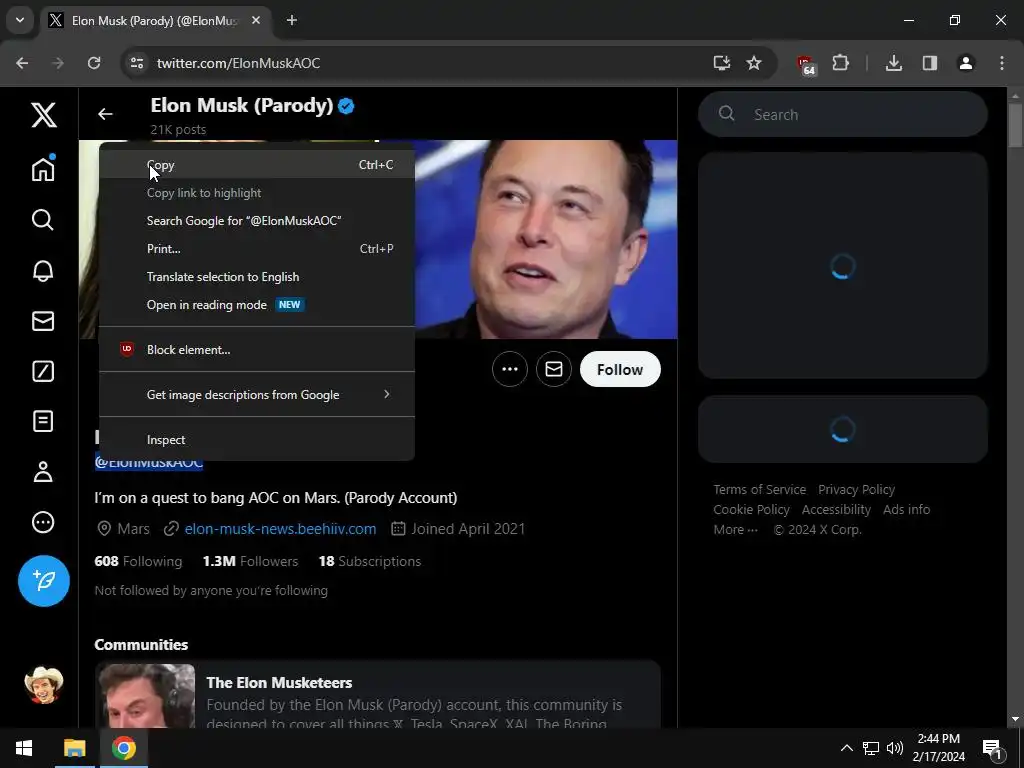Image resolution: width=1024 pixels, height=768 pixels.
Task: View 608 Following list
Action: pyautogui.click(x=138, y=561)
